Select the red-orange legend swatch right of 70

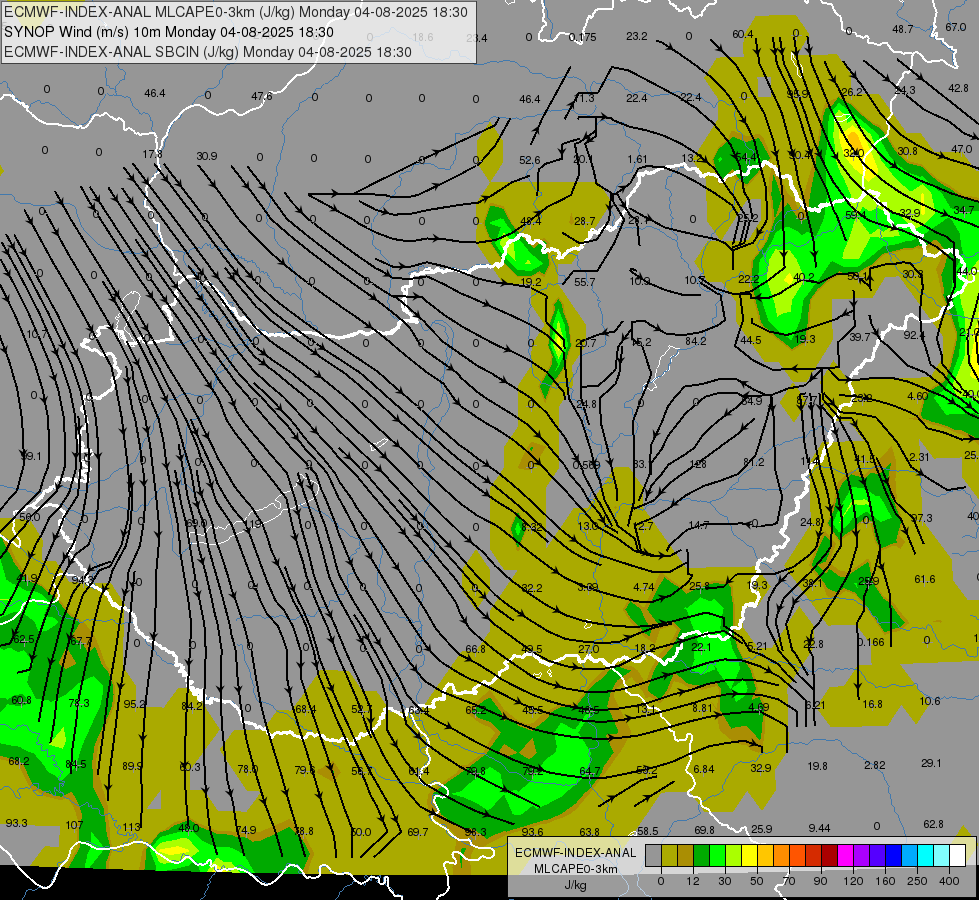pyautogui.click(x=798, y=856)
